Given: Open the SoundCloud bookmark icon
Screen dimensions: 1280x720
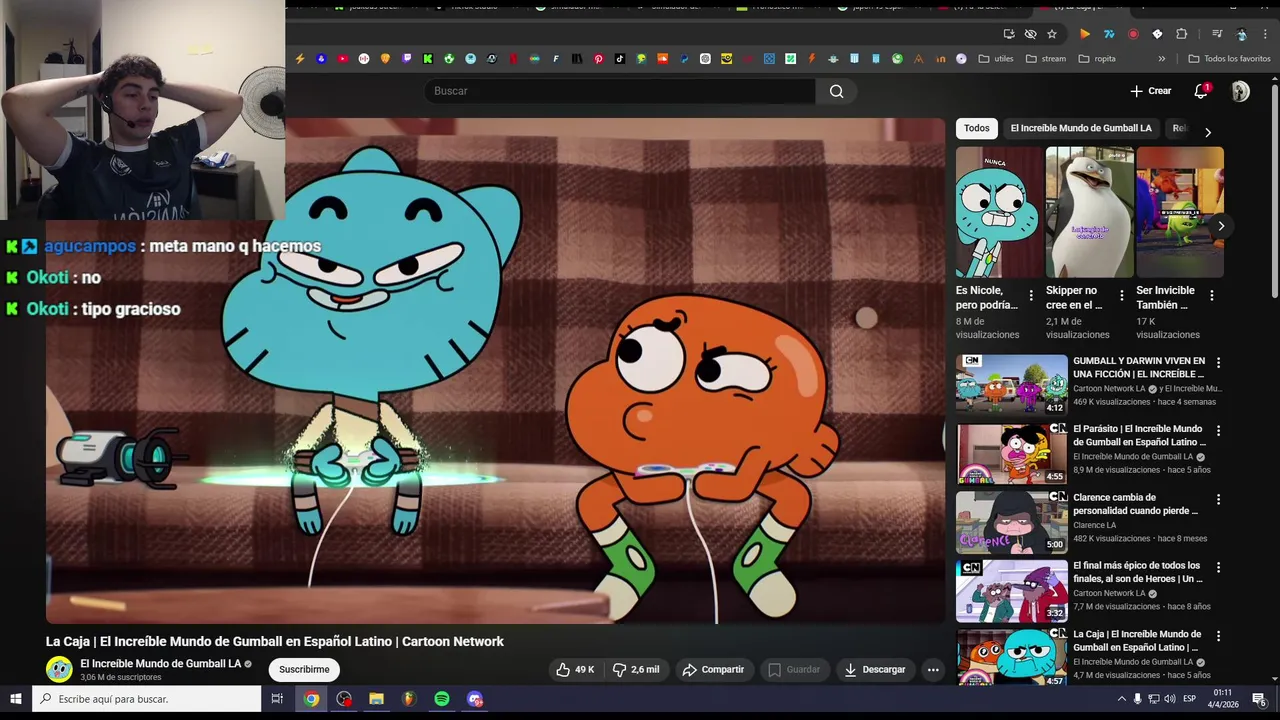Looking at the screenshot, I should click(x=662, y=59).
